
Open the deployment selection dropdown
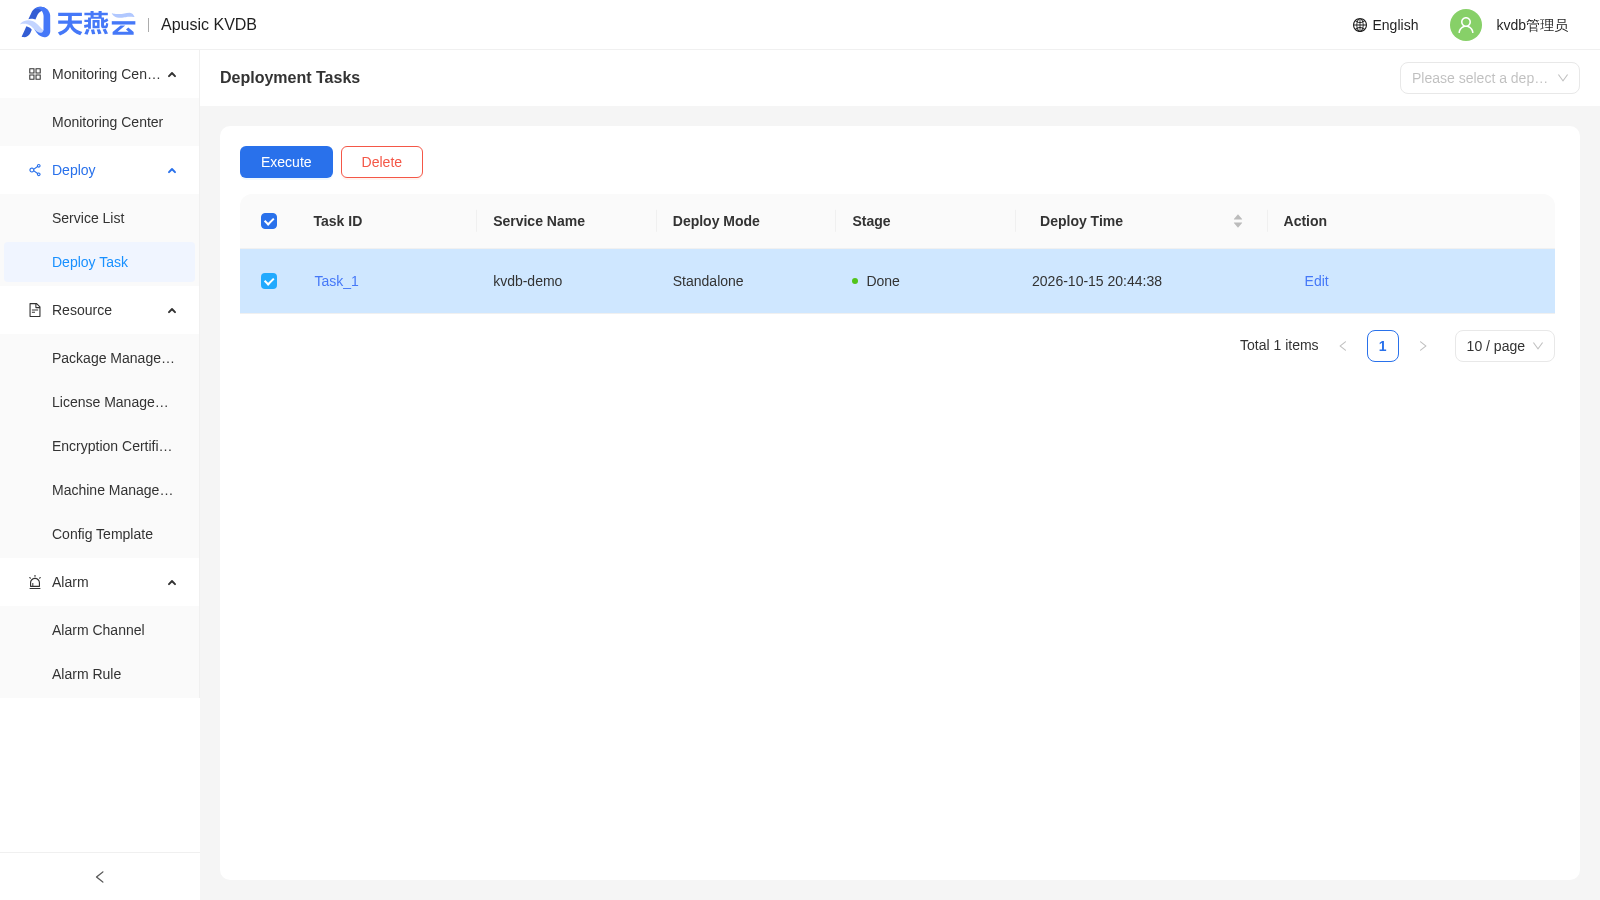click(x=1489, y=78)
